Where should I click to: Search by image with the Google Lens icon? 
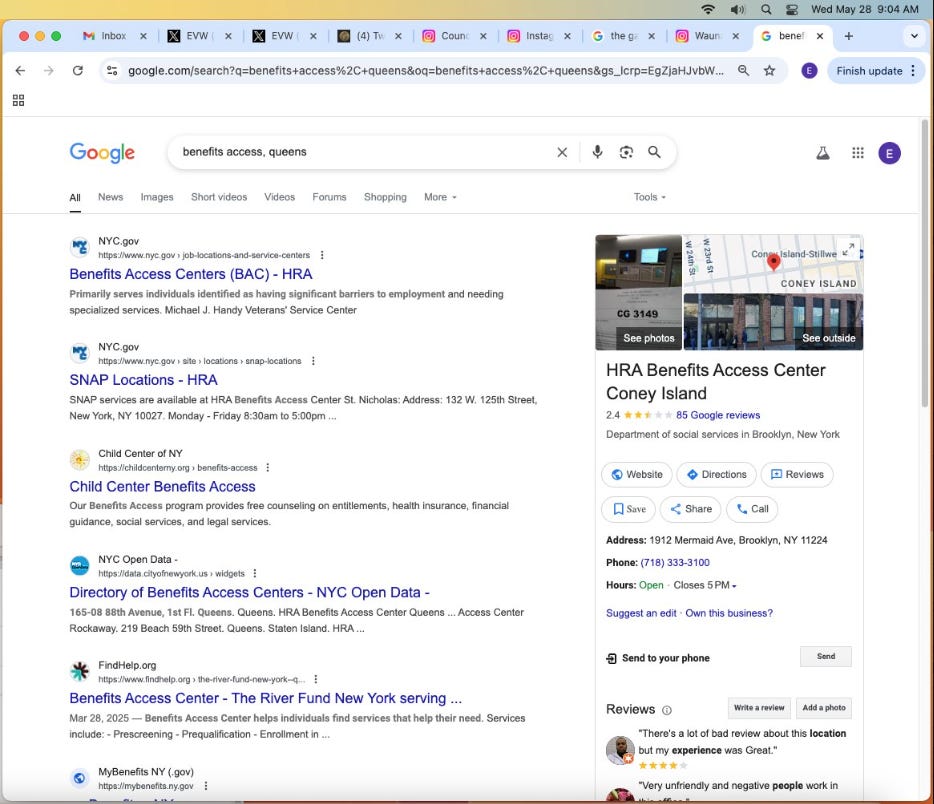(626, 152)
